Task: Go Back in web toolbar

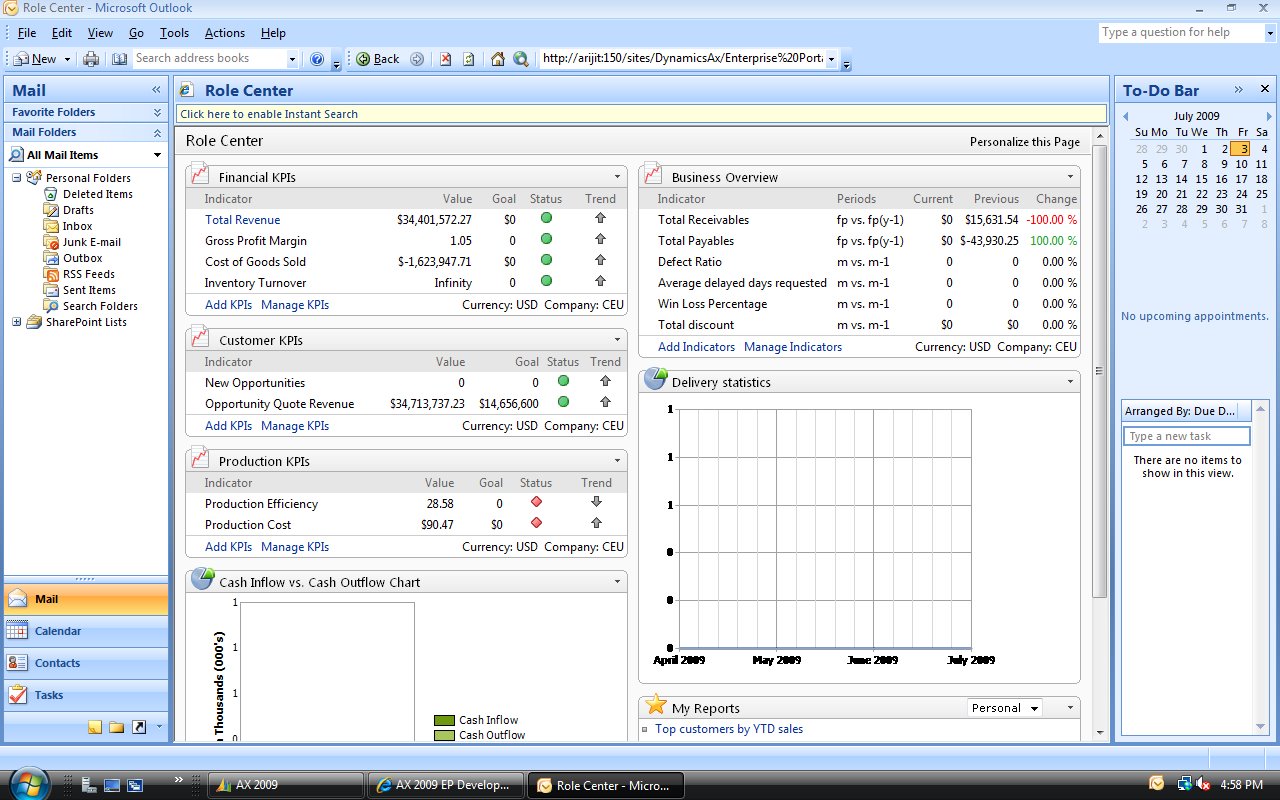Action: [x=378, y=59]
